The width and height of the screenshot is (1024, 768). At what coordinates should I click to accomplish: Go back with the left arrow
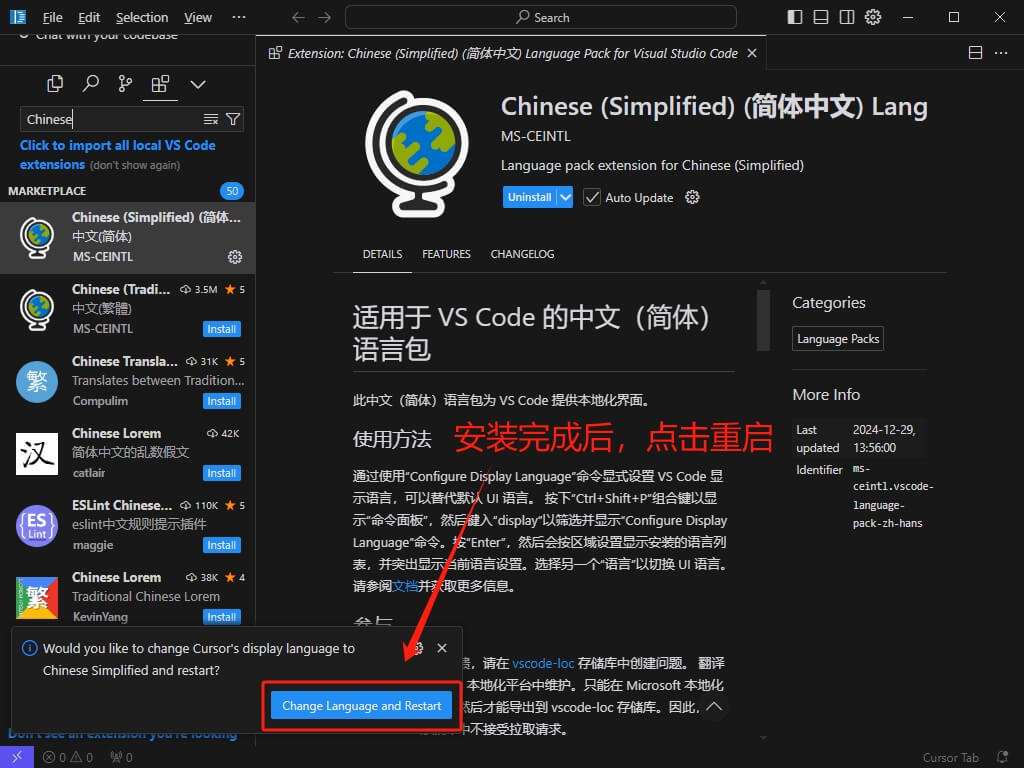(x=298, y=17)
